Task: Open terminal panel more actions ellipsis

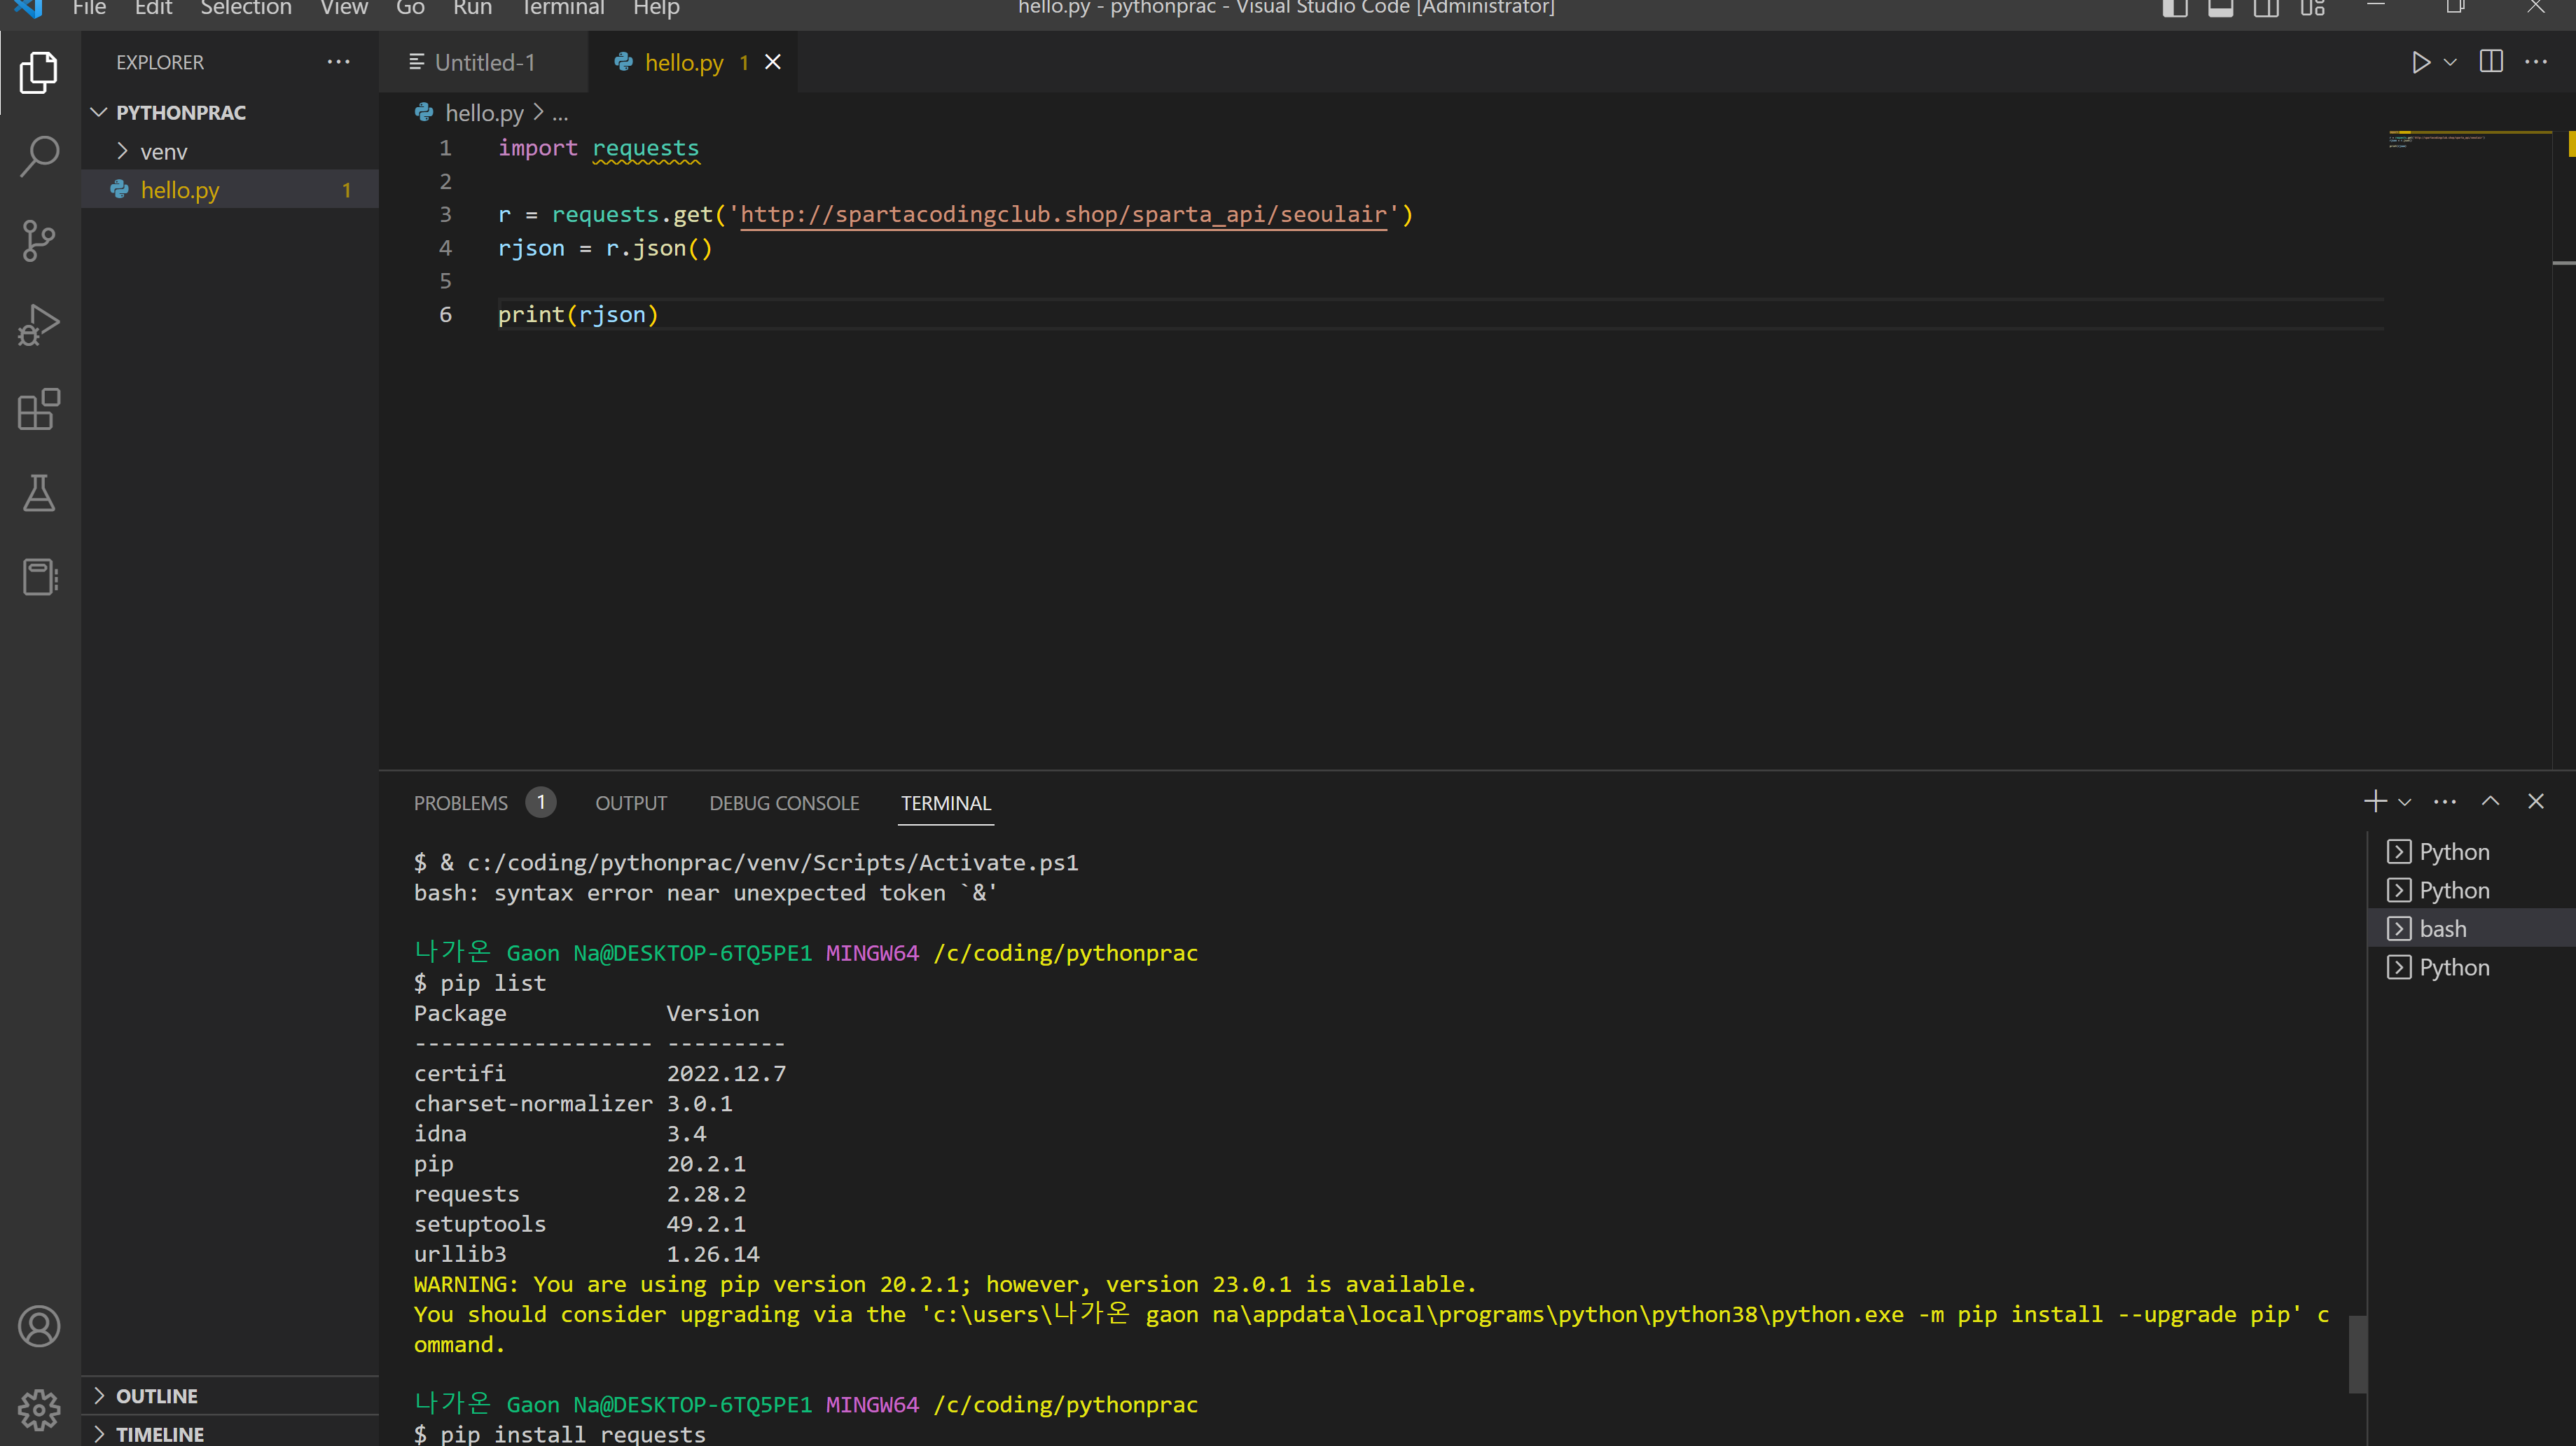Action: pos(2445,801)
